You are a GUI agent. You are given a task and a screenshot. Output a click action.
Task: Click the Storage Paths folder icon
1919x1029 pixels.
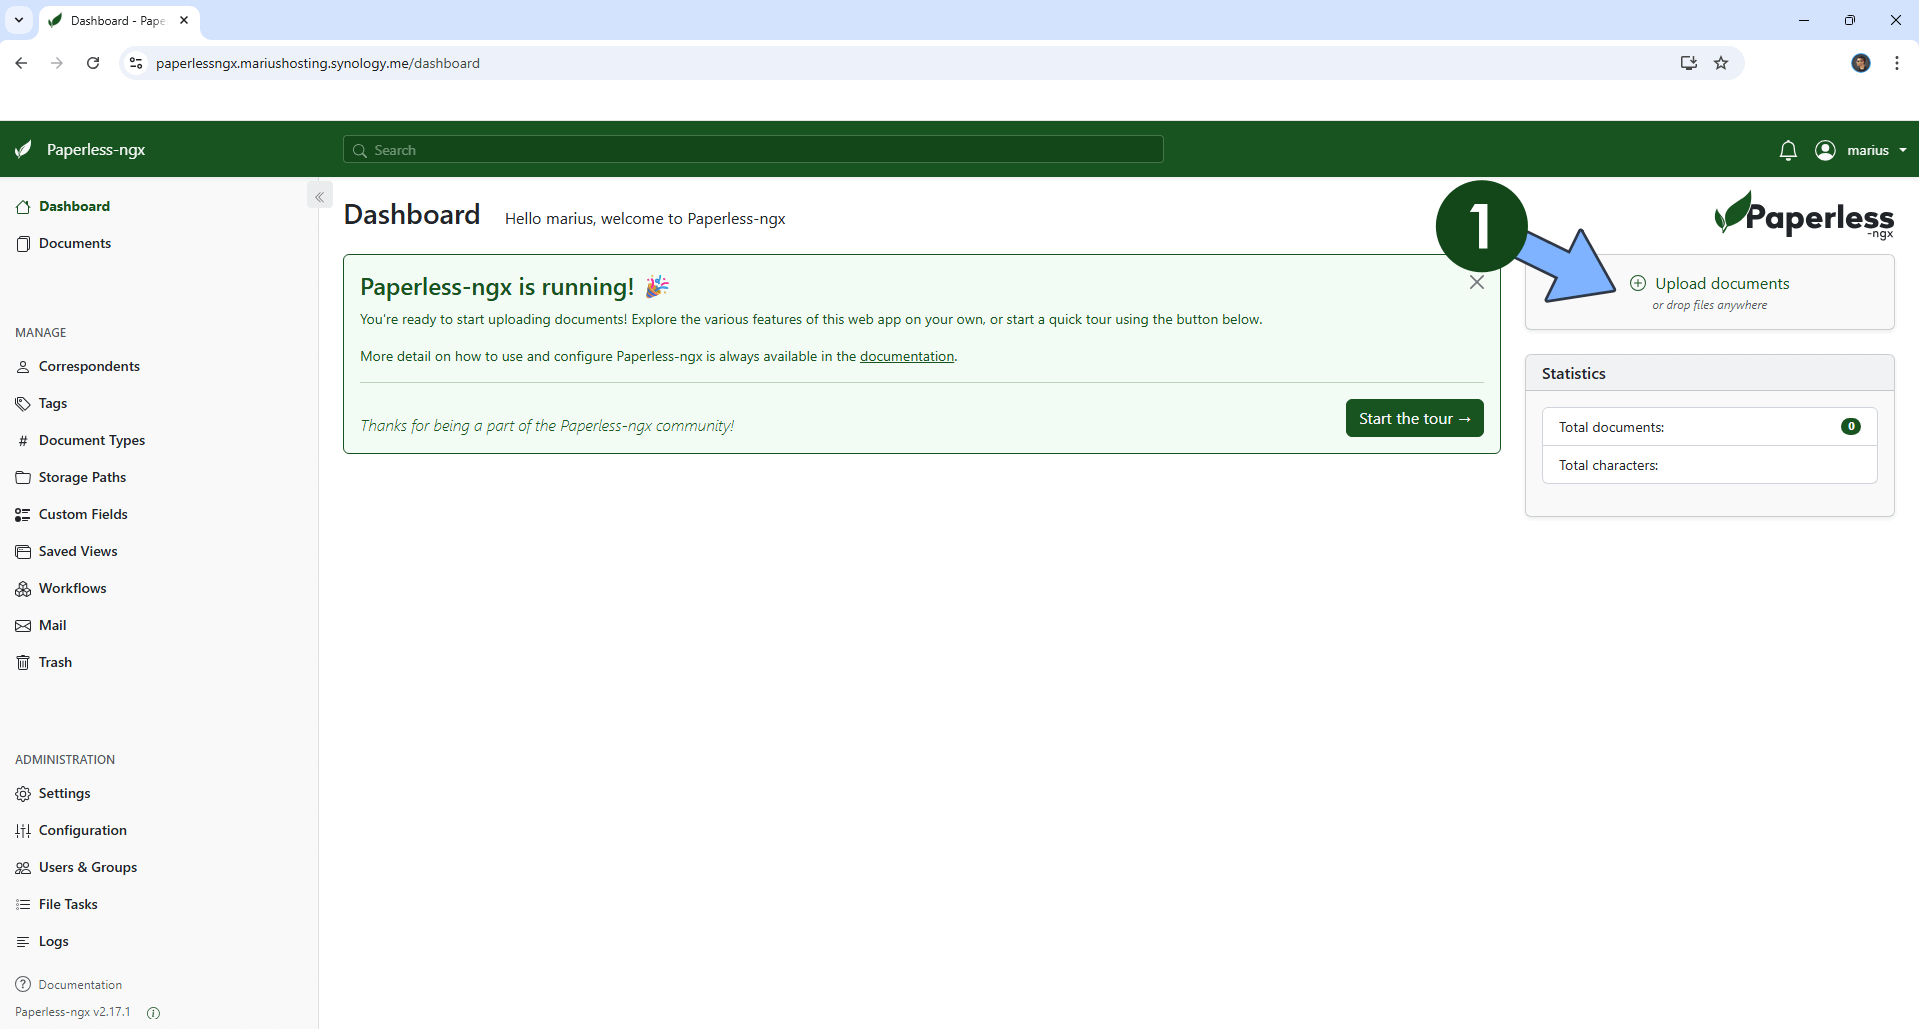pyautogui.click(x=23, y=478)
